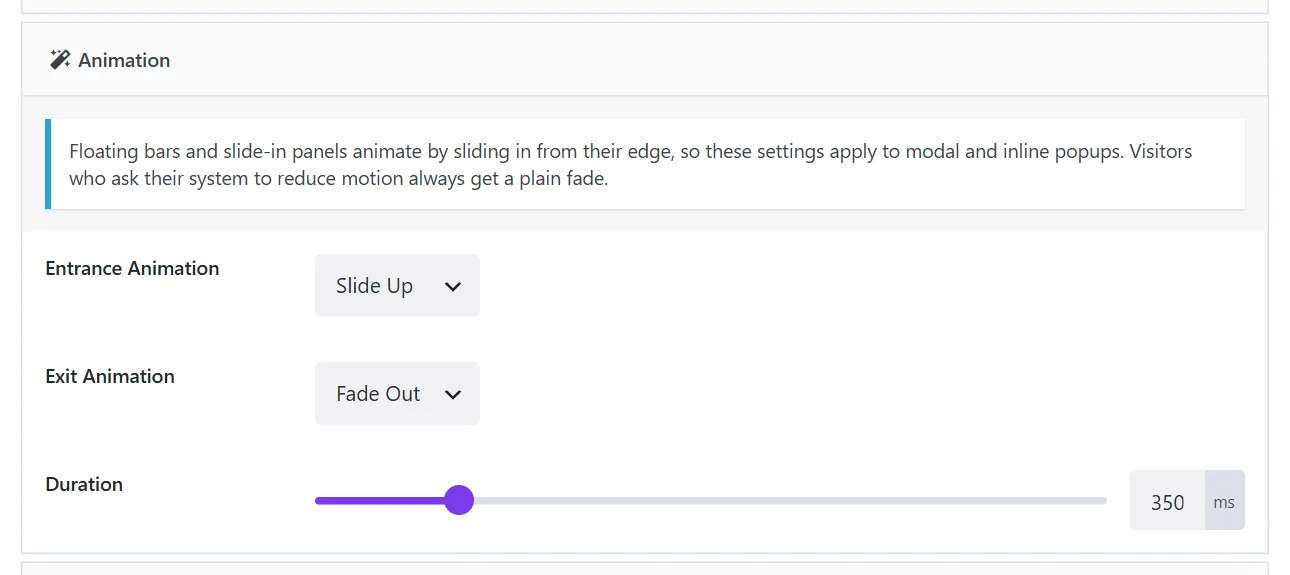Click the ms unit suffix label

1224,501
